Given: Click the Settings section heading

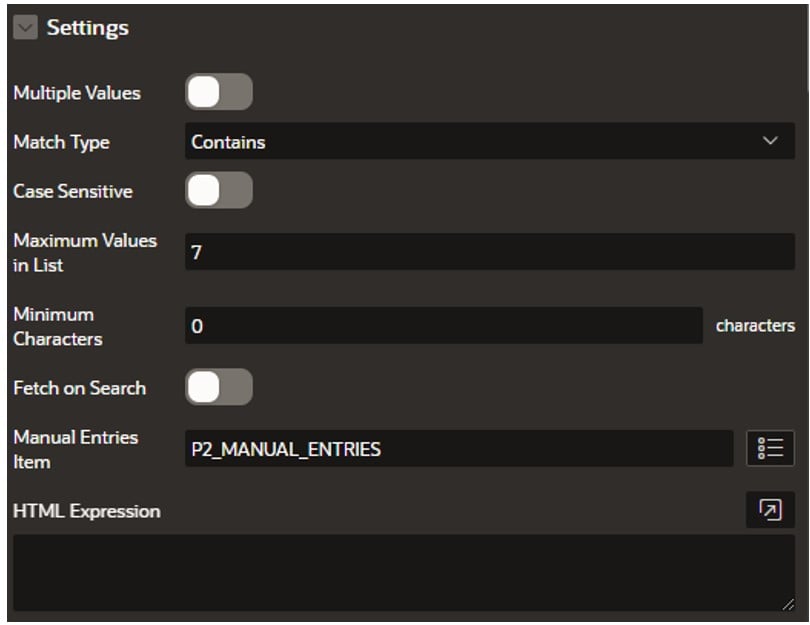Looking at the screenshot, I should [87, 28].
